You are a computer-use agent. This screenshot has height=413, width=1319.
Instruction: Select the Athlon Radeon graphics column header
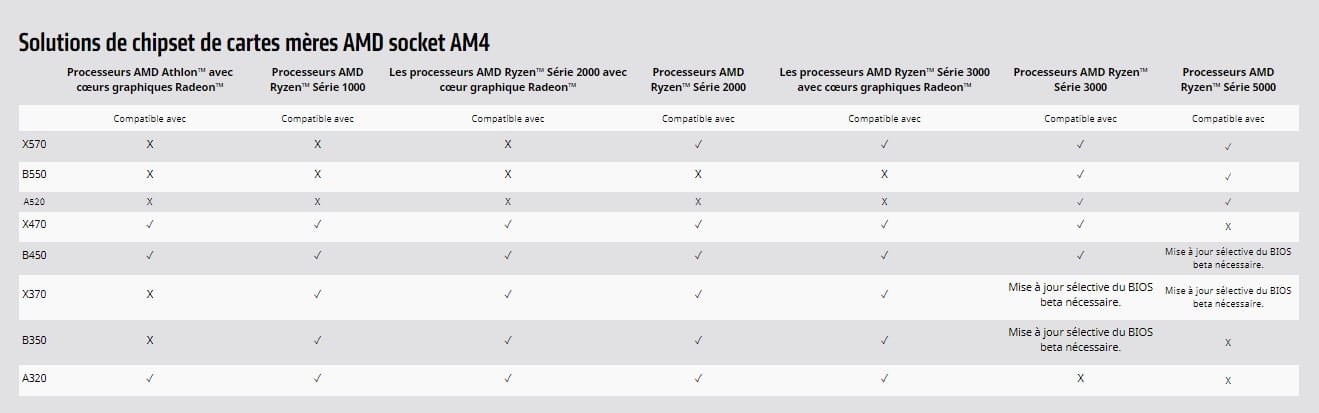(149, 80)
